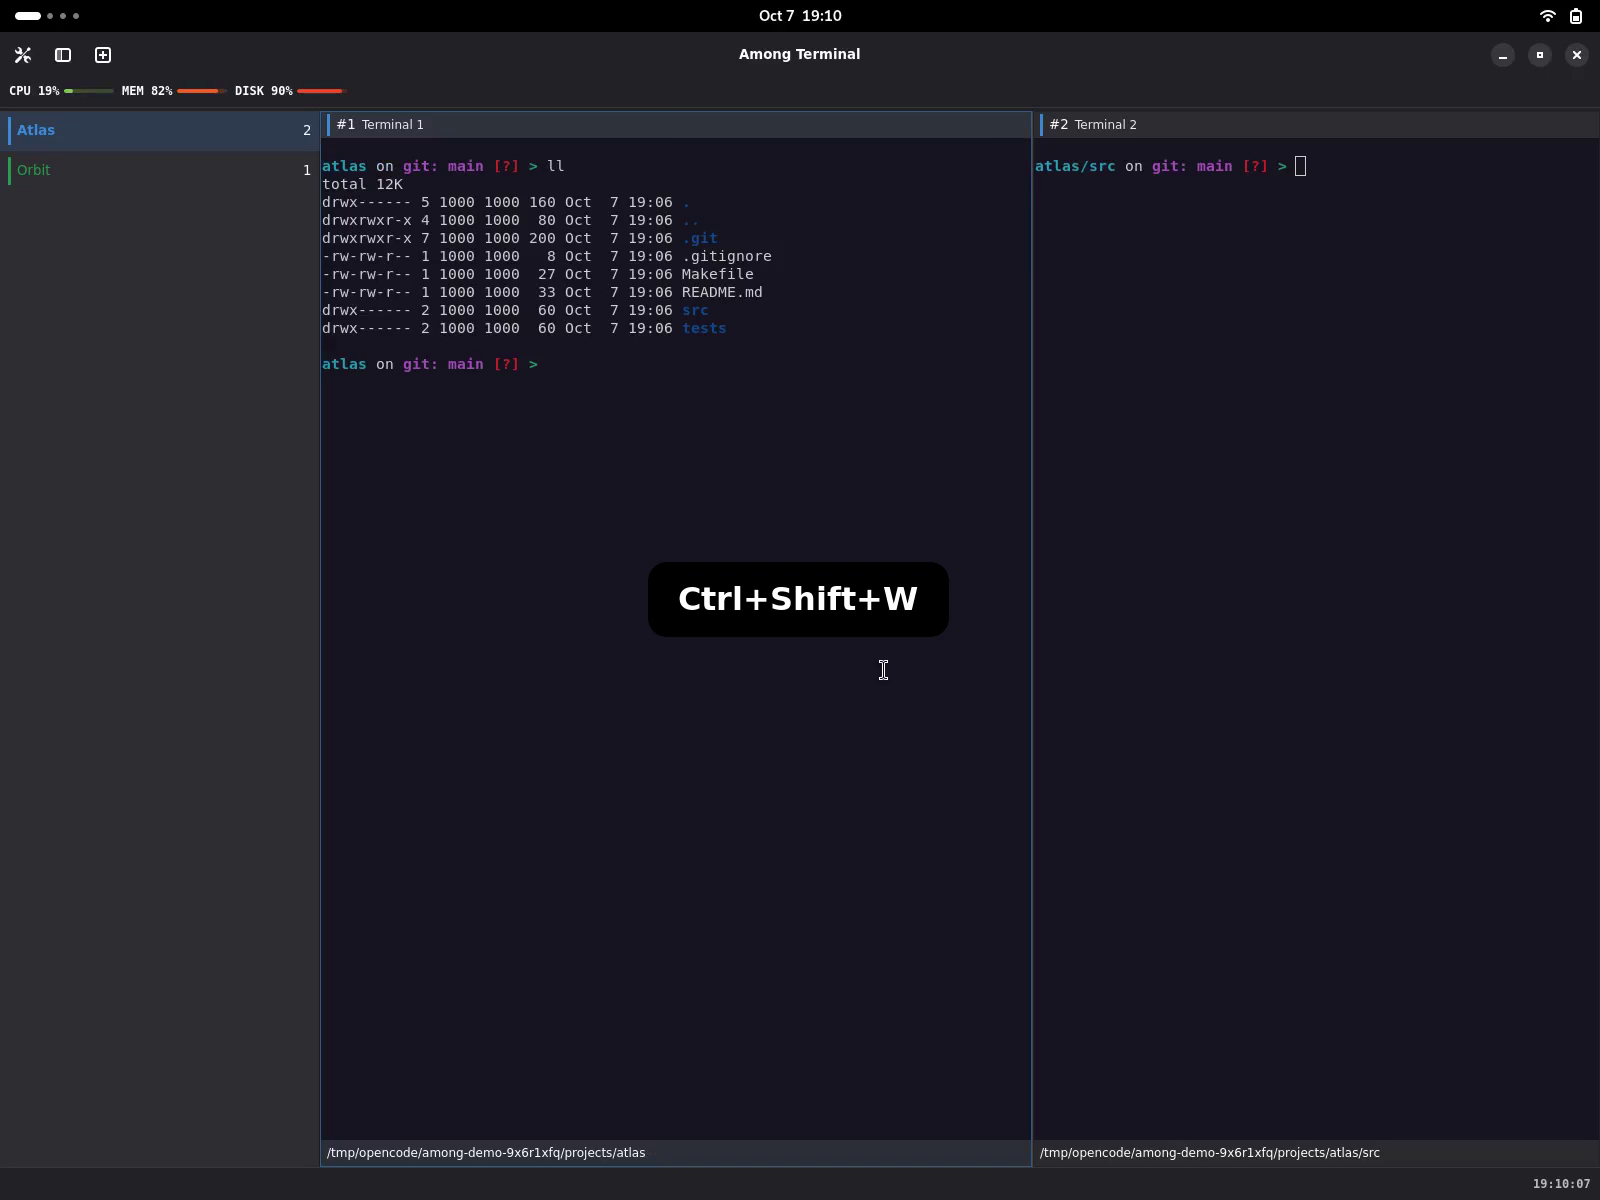Click the 'Among Terminal' window title
The width and height of the screenshot is (1600, 1200).
point(800,54)
